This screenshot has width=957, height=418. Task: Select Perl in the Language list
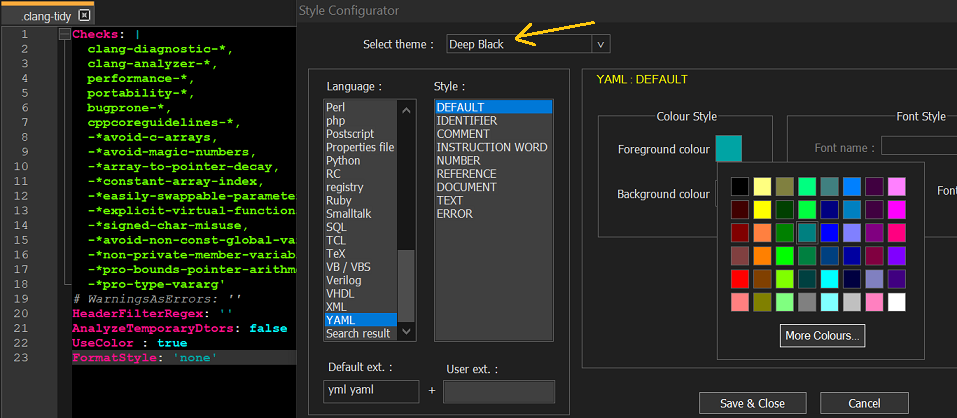[x=360, y=107]
